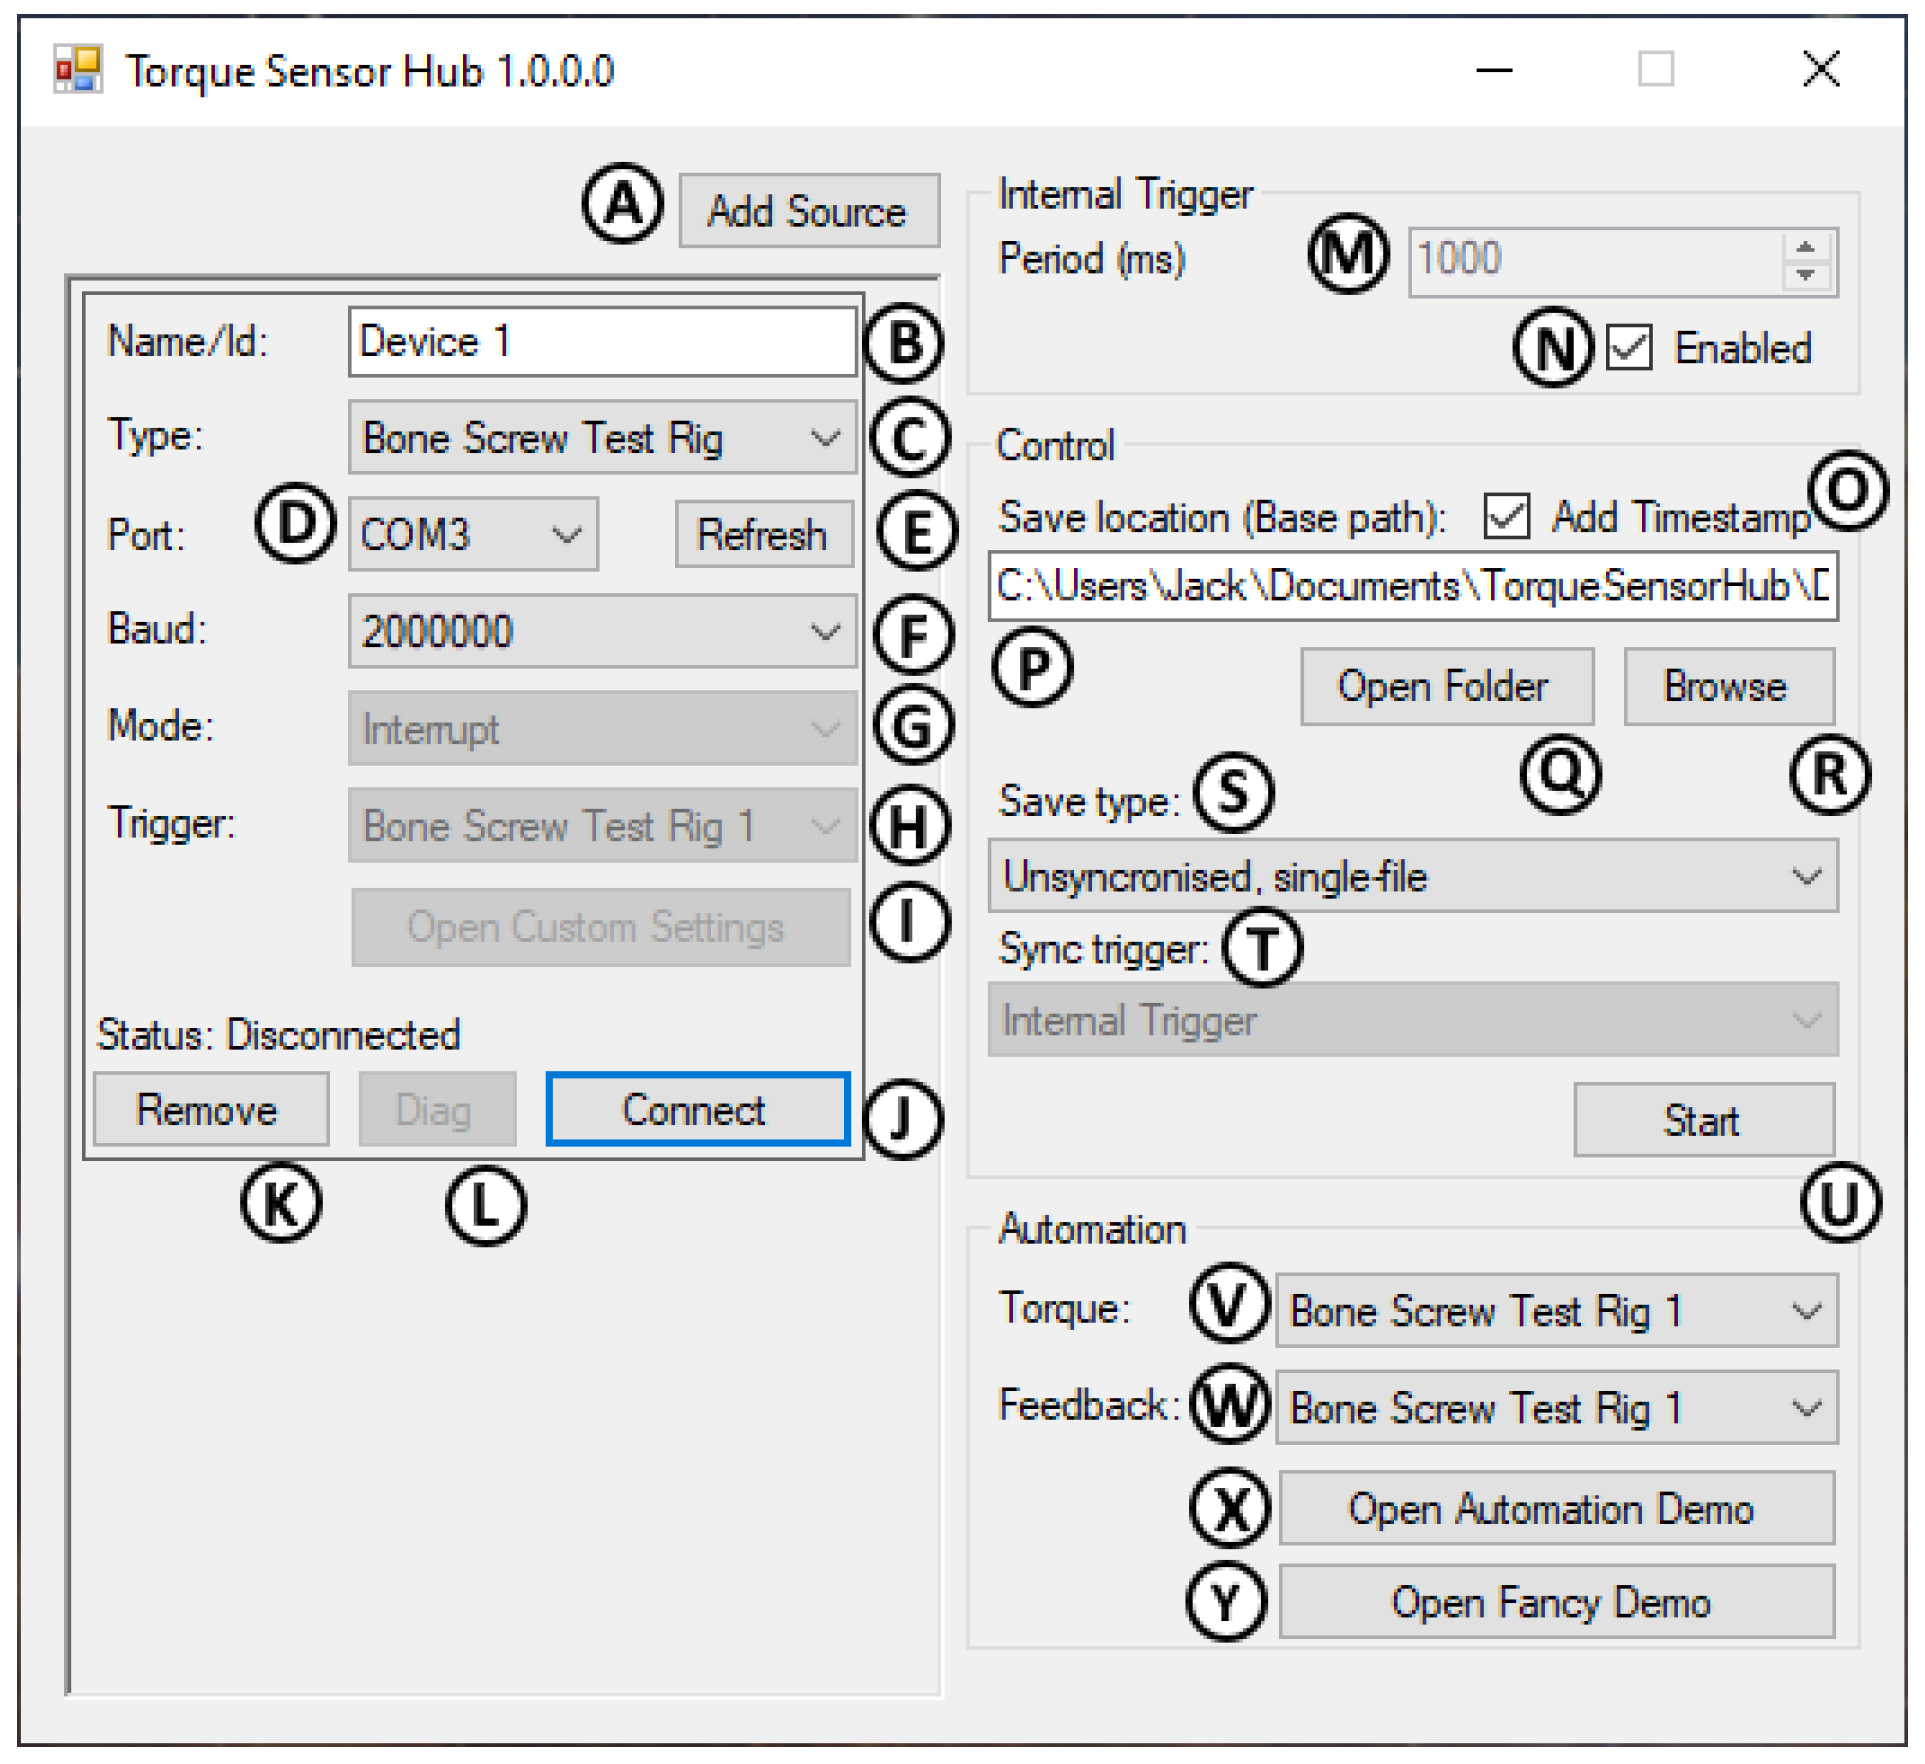Browse for a save base path

pos(1729,687)
